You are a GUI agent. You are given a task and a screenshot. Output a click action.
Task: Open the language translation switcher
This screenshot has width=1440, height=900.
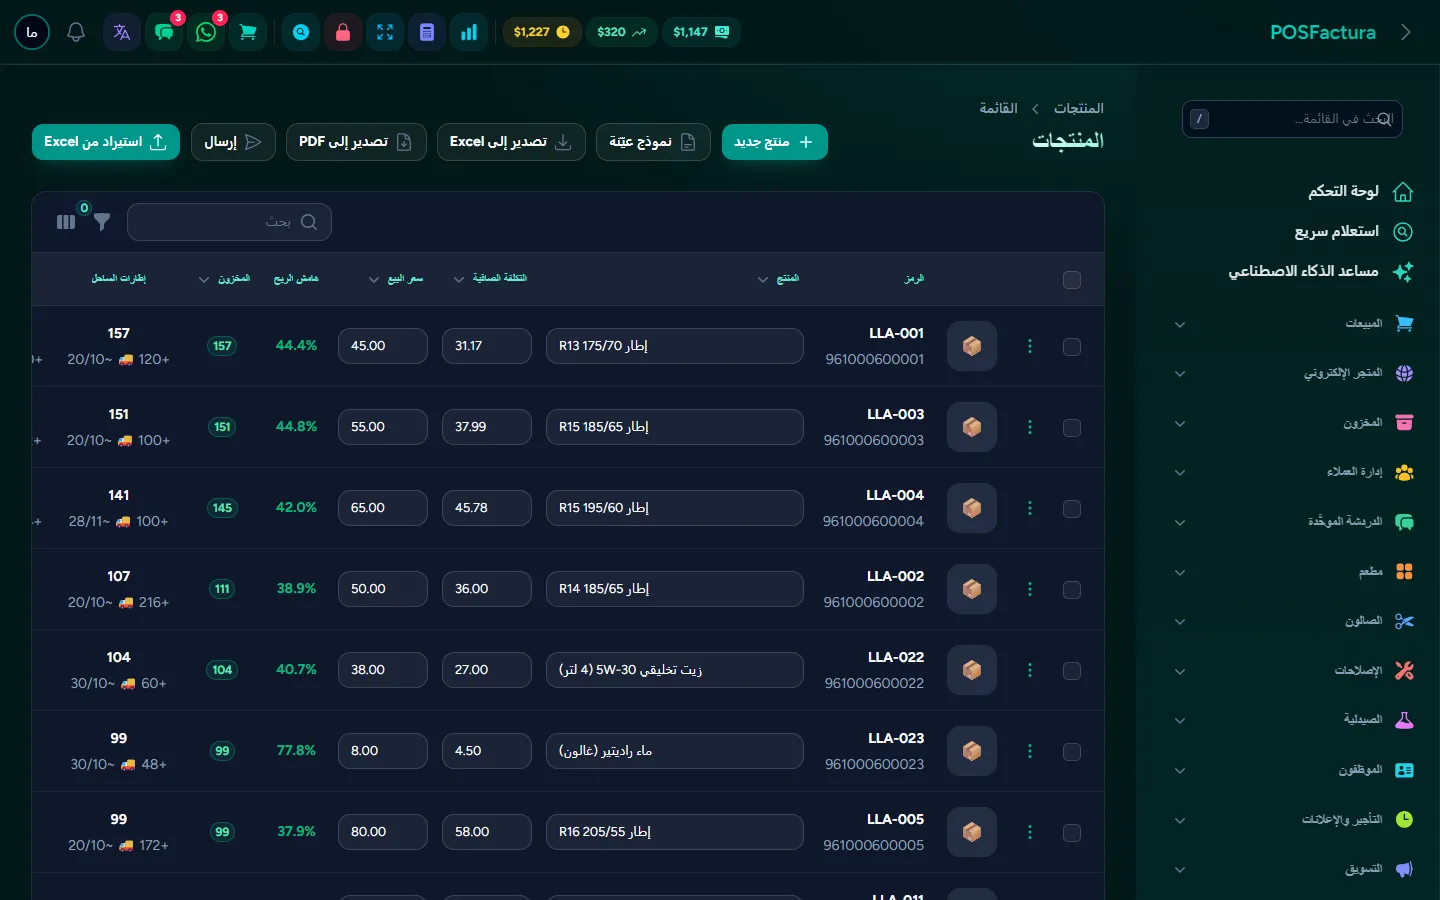(122, 32)
